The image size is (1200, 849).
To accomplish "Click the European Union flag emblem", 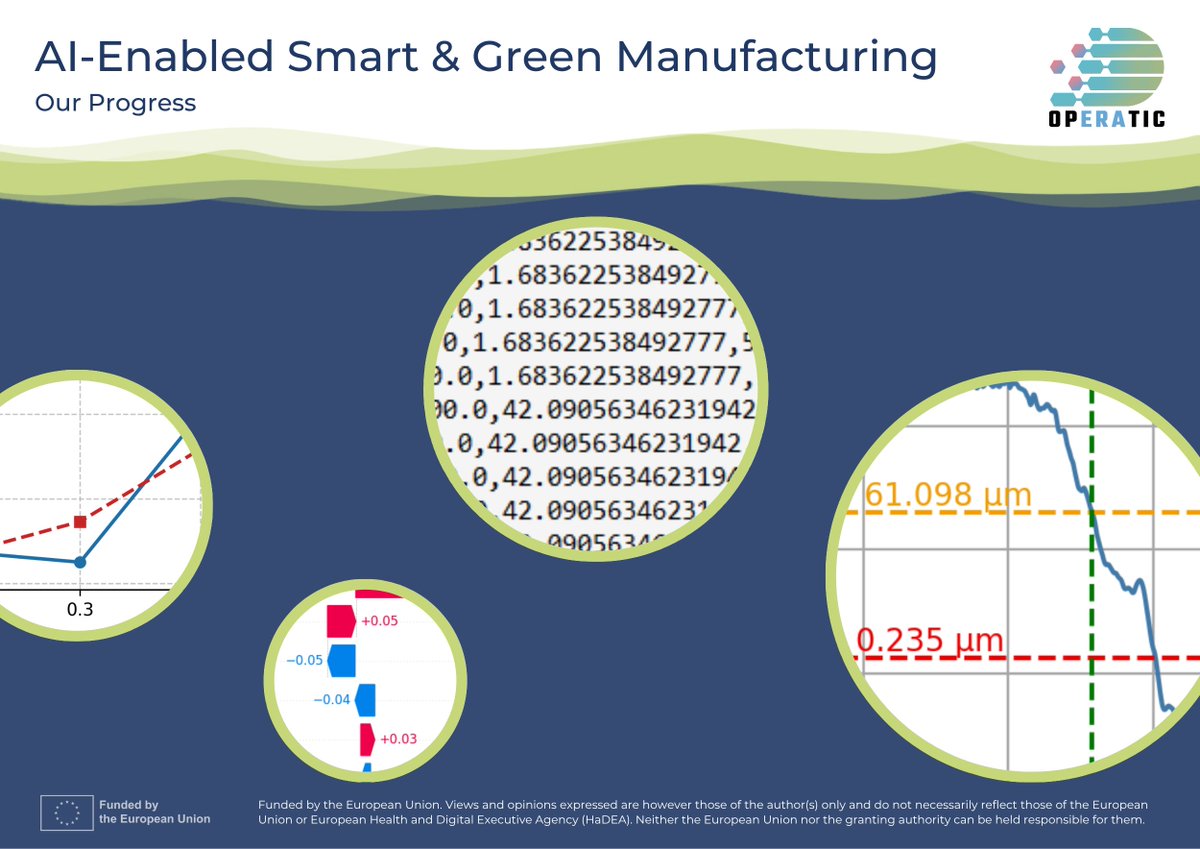I will tap(67, 812).
